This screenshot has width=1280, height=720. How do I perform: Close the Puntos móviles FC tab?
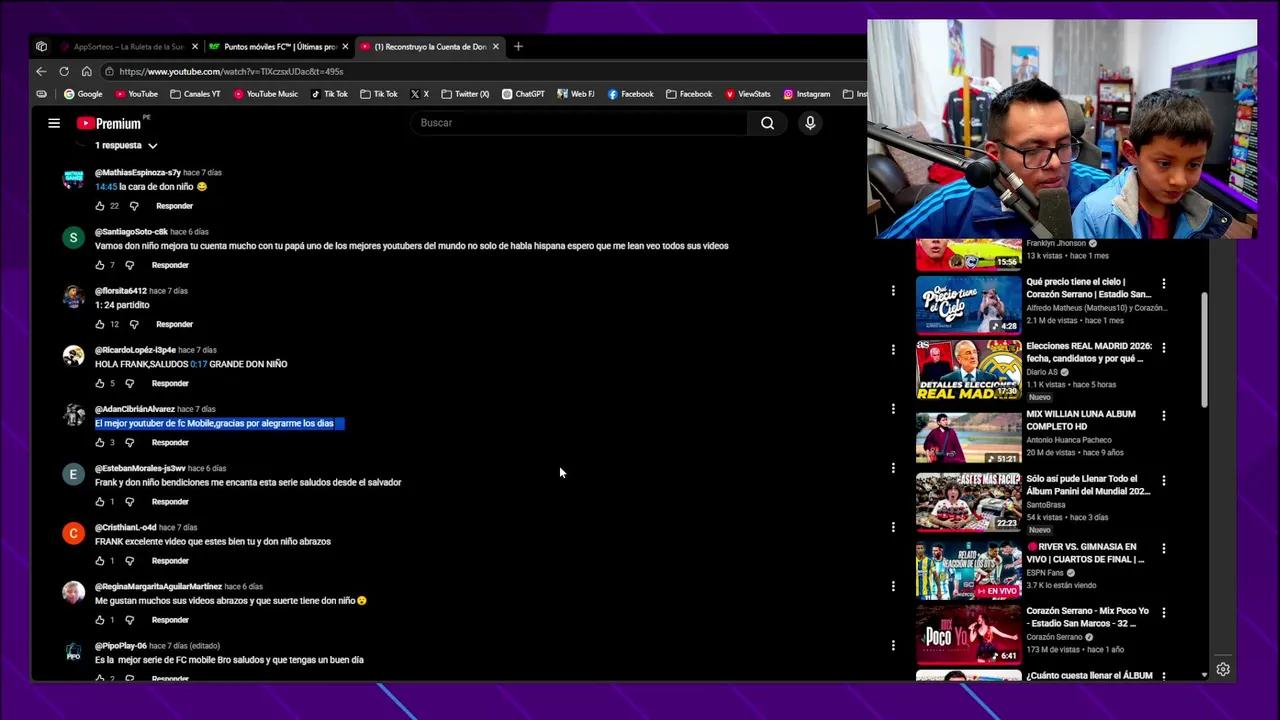[x=345, y=46]
